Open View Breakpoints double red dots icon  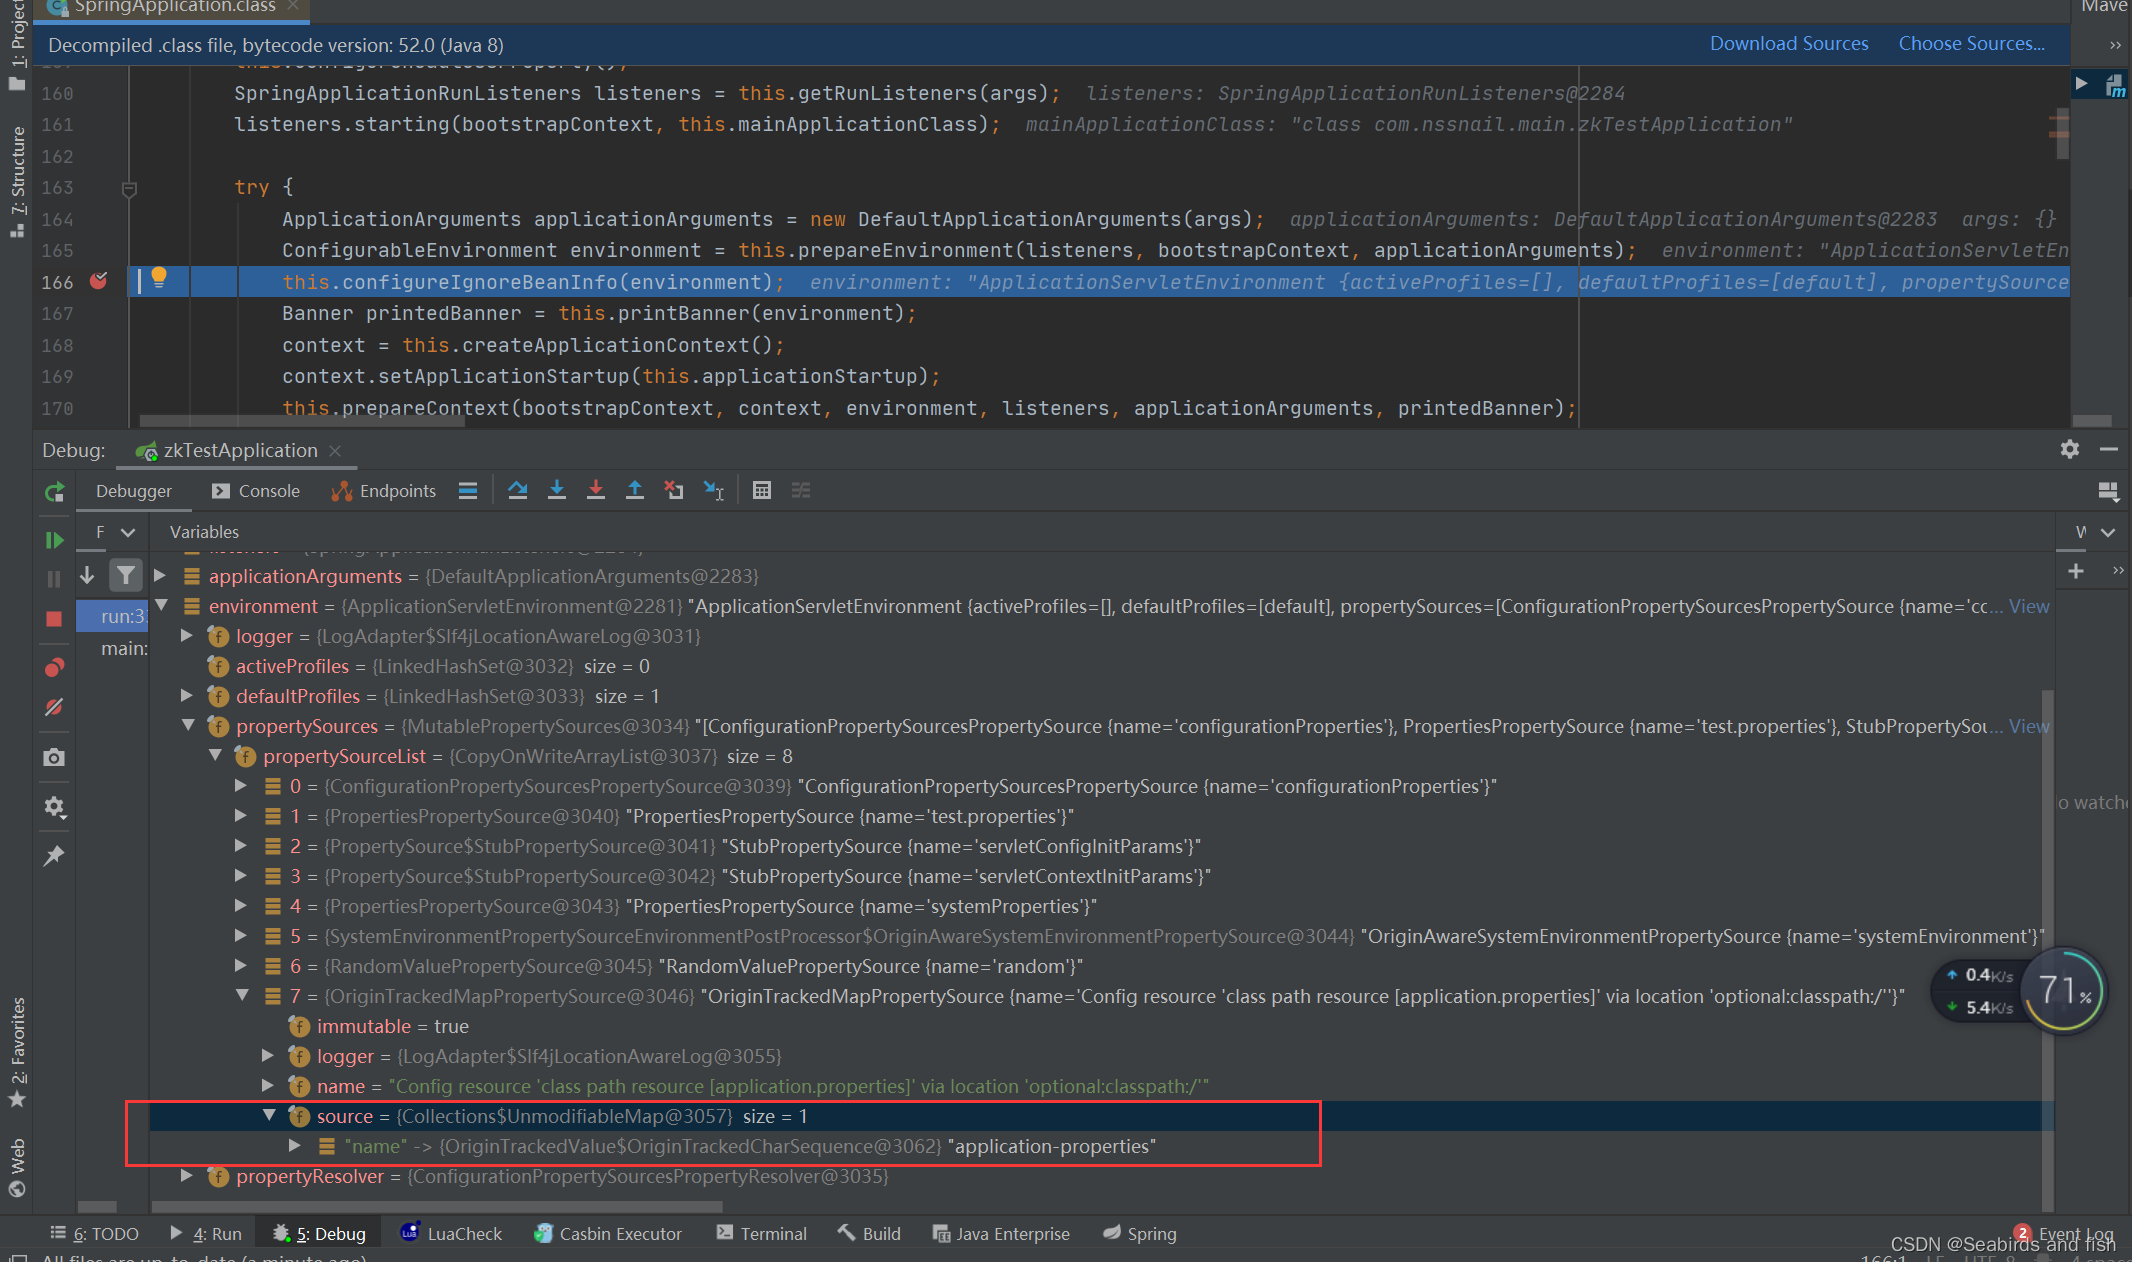tap(54, 667)
